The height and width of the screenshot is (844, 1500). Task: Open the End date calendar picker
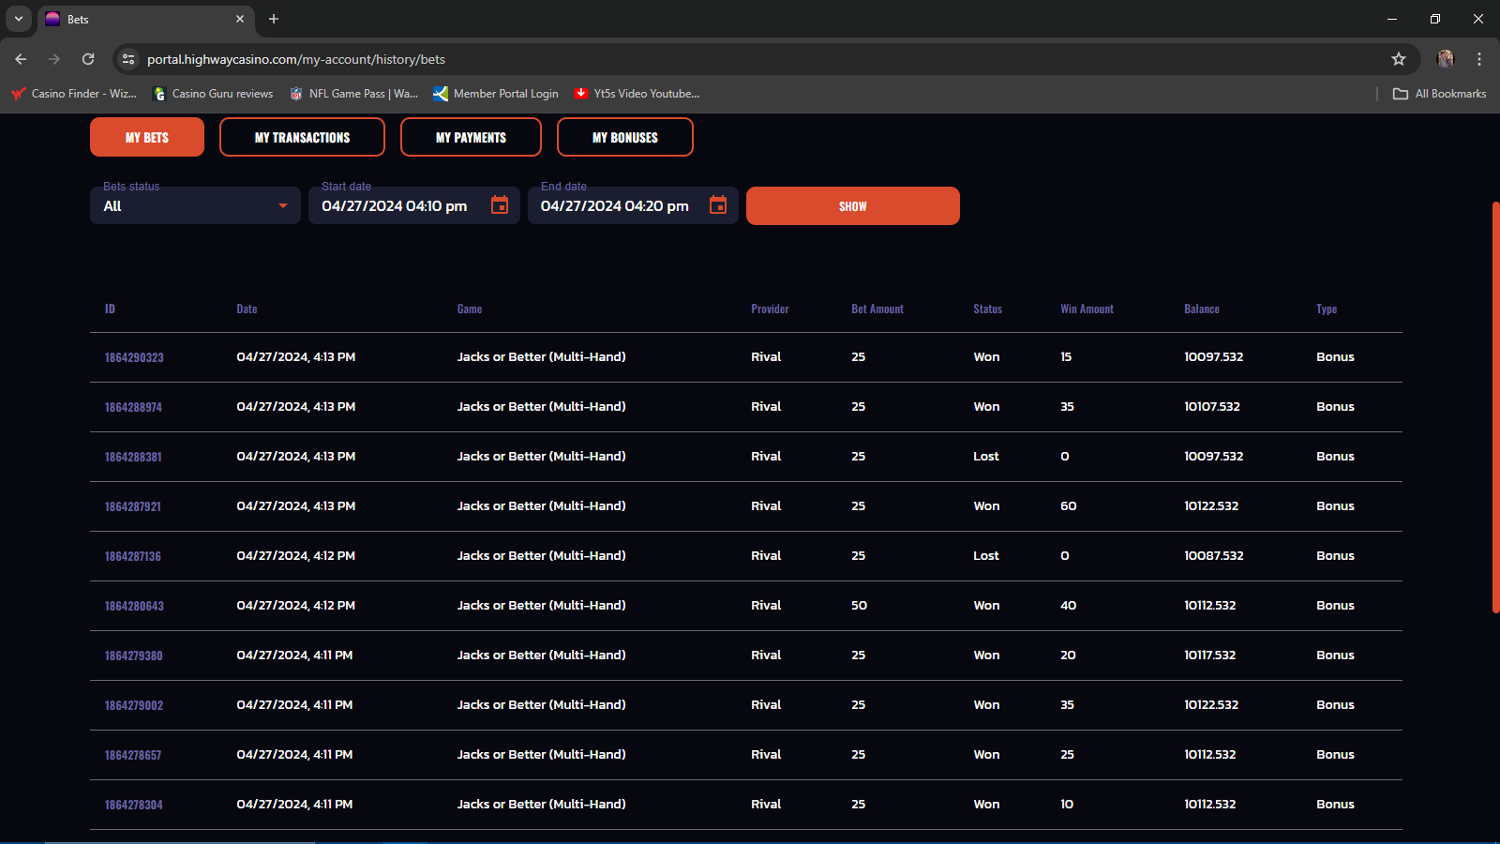pos(718,205)
